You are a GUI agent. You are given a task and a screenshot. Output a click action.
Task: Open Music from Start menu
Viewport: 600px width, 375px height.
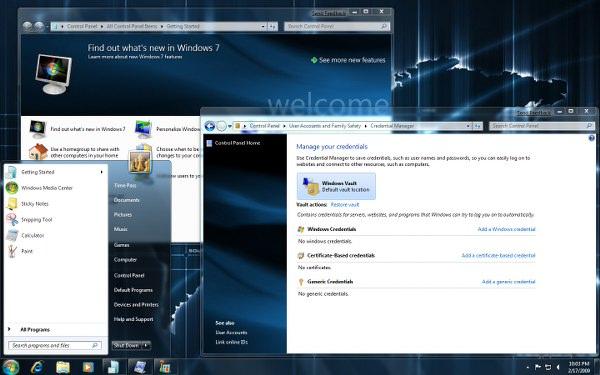tap(121, 229)
